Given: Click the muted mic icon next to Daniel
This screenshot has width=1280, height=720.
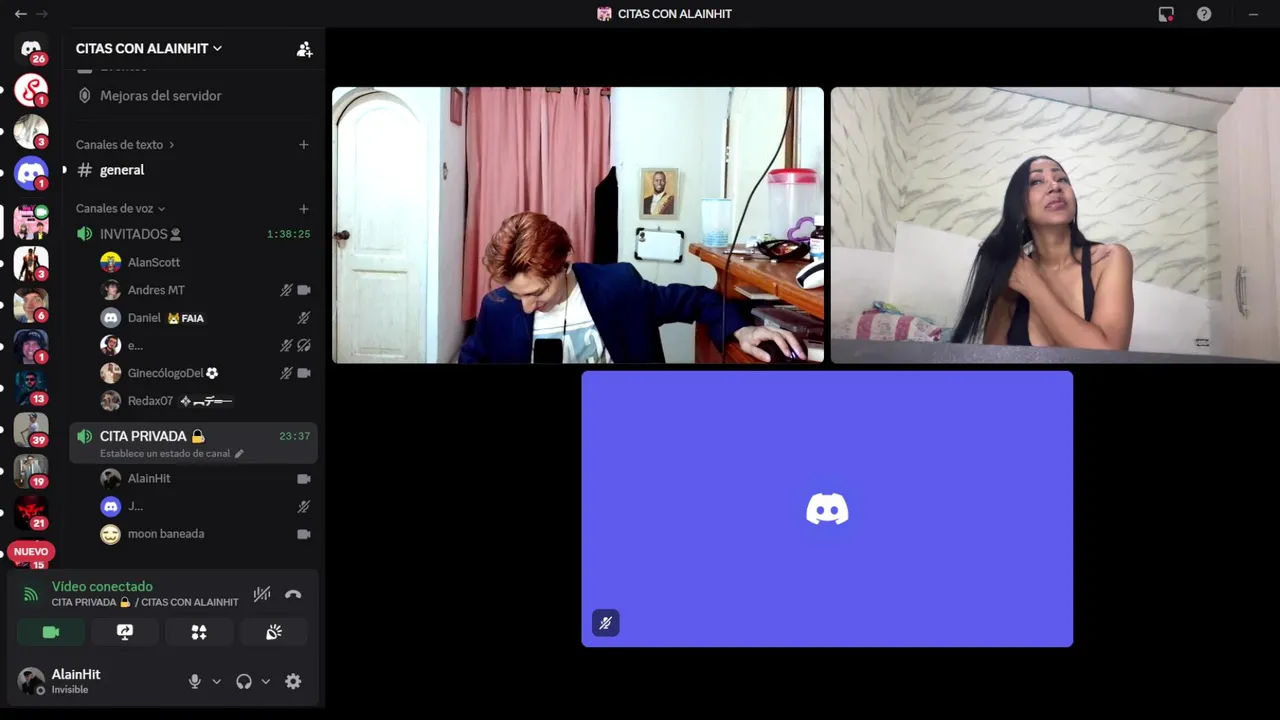Looking at the screenshot, I should coord(304,318).
